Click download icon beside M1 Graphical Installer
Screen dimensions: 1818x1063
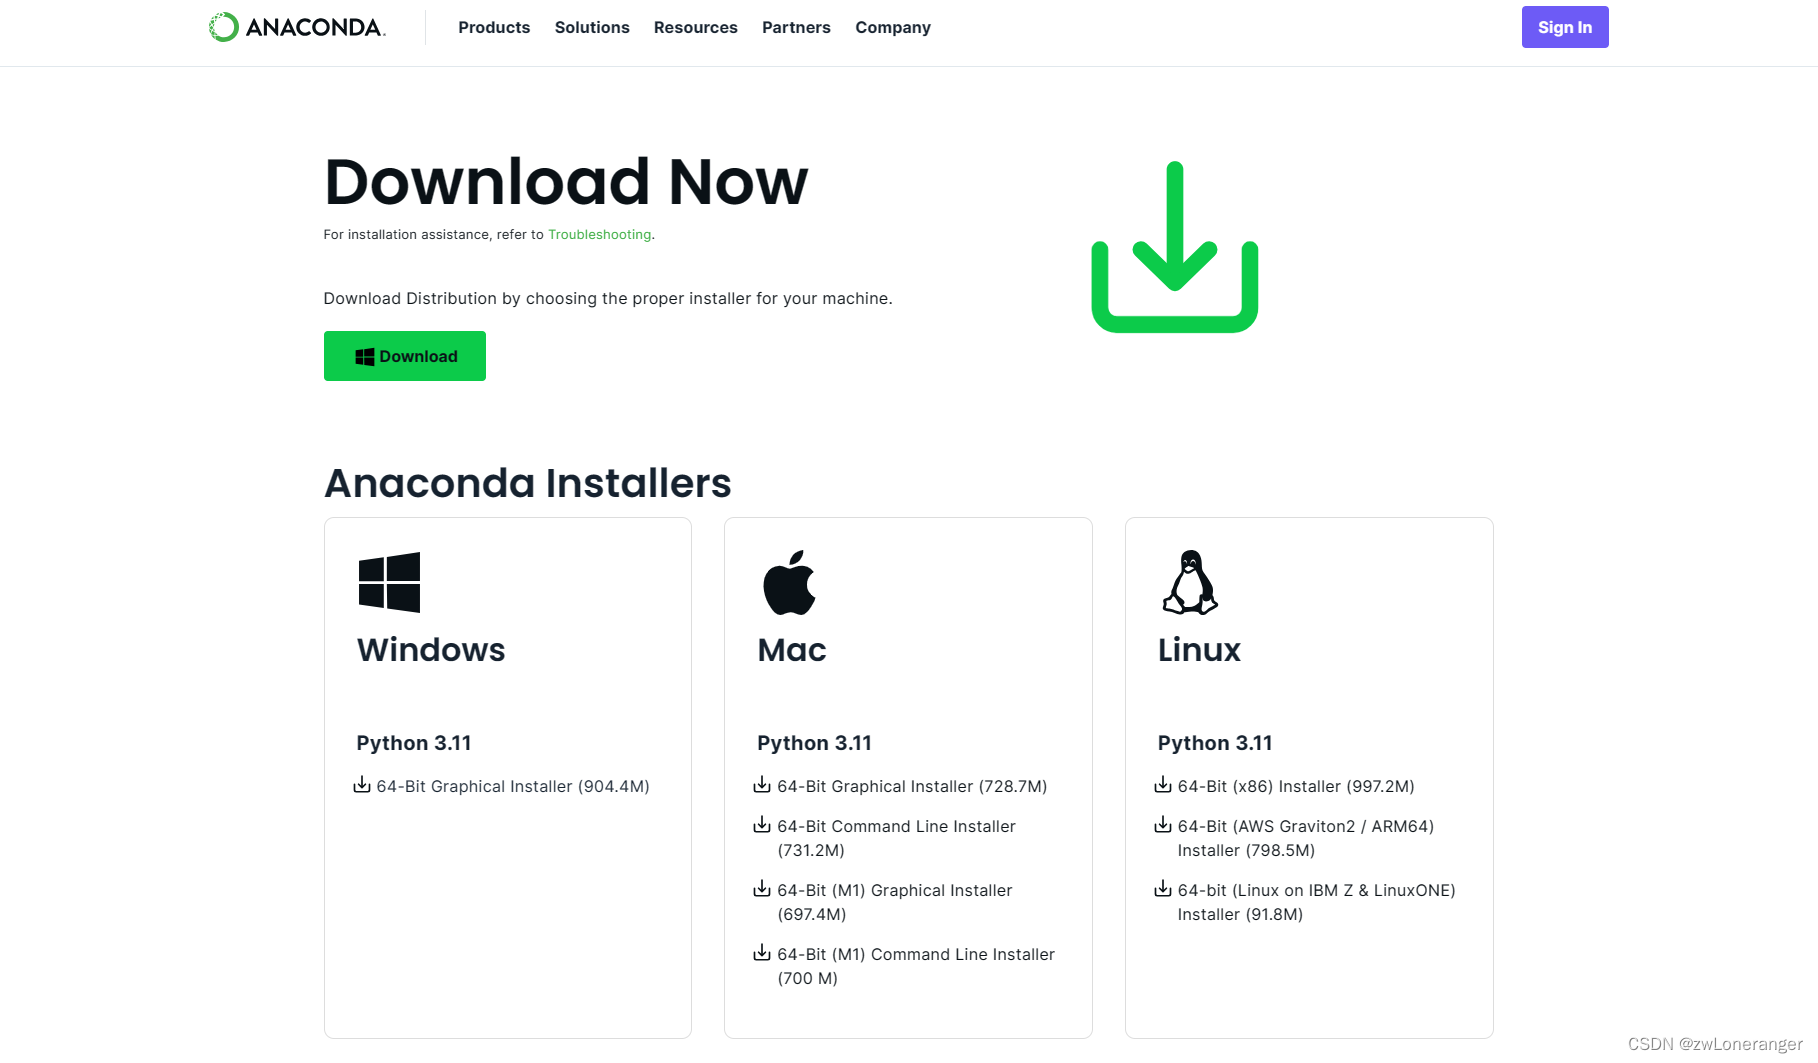tap(762, 889)
